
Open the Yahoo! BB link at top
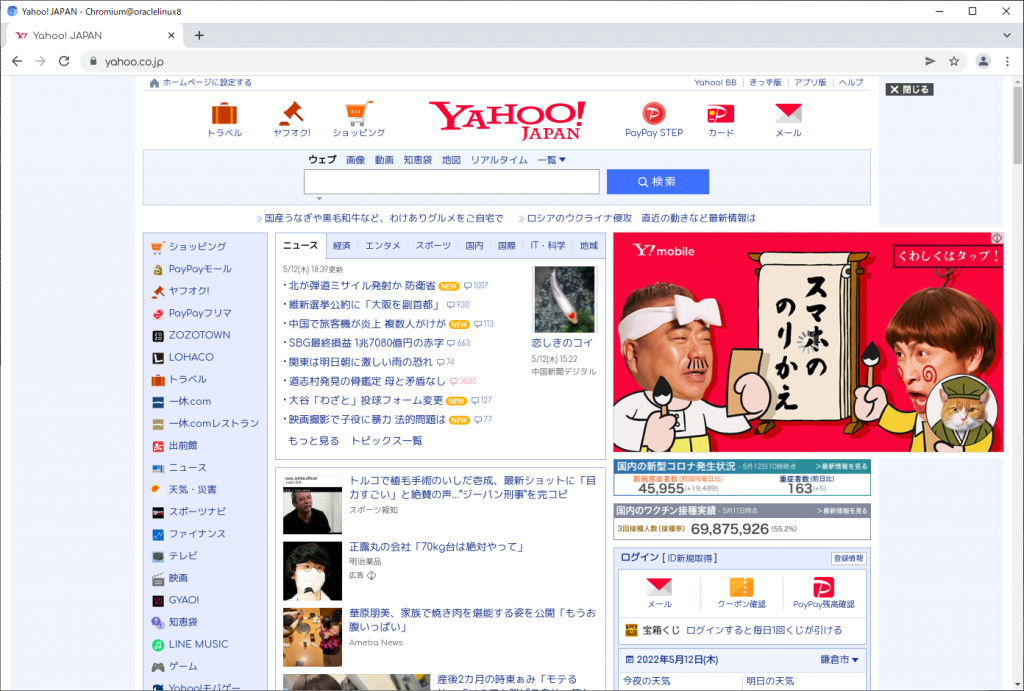tap(715, 82)
